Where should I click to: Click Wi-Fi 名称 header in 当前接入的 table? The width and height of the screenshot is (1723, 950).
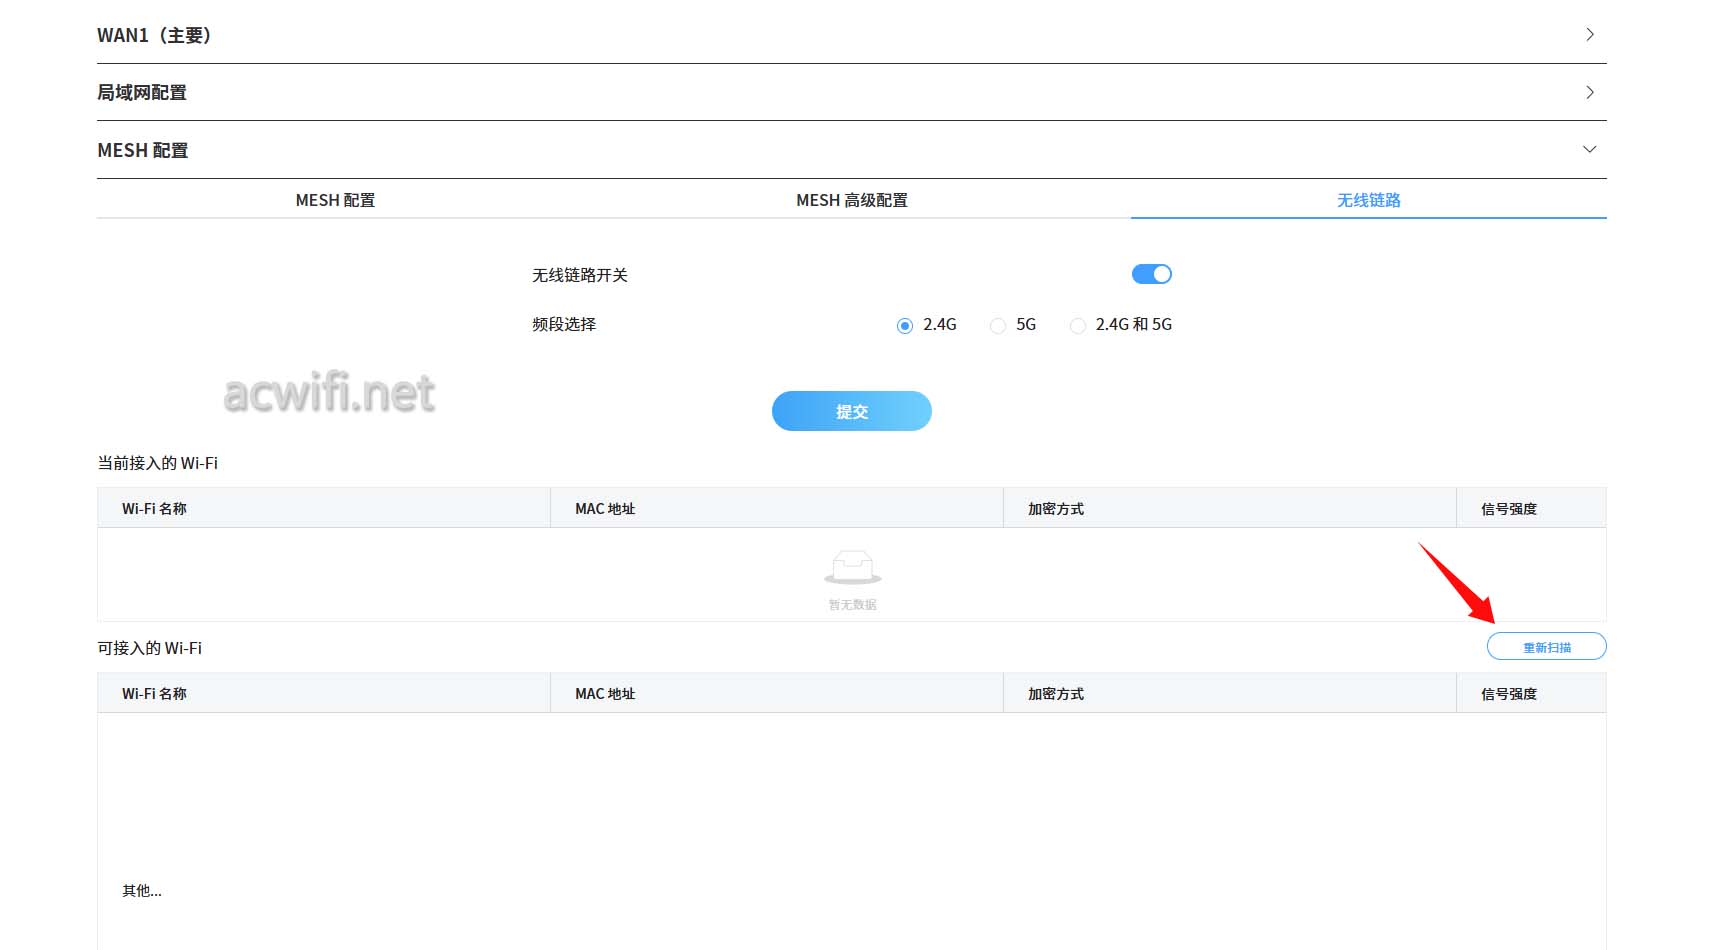tap(154, 508)
